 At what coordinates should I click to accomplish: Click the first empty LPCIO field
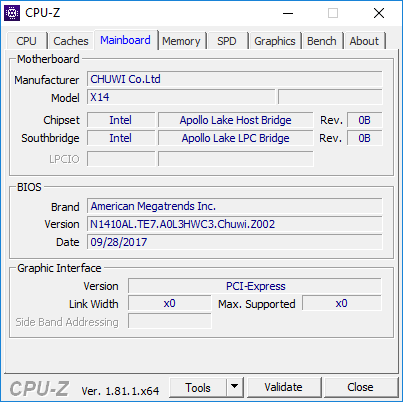(x=121, y=159)
